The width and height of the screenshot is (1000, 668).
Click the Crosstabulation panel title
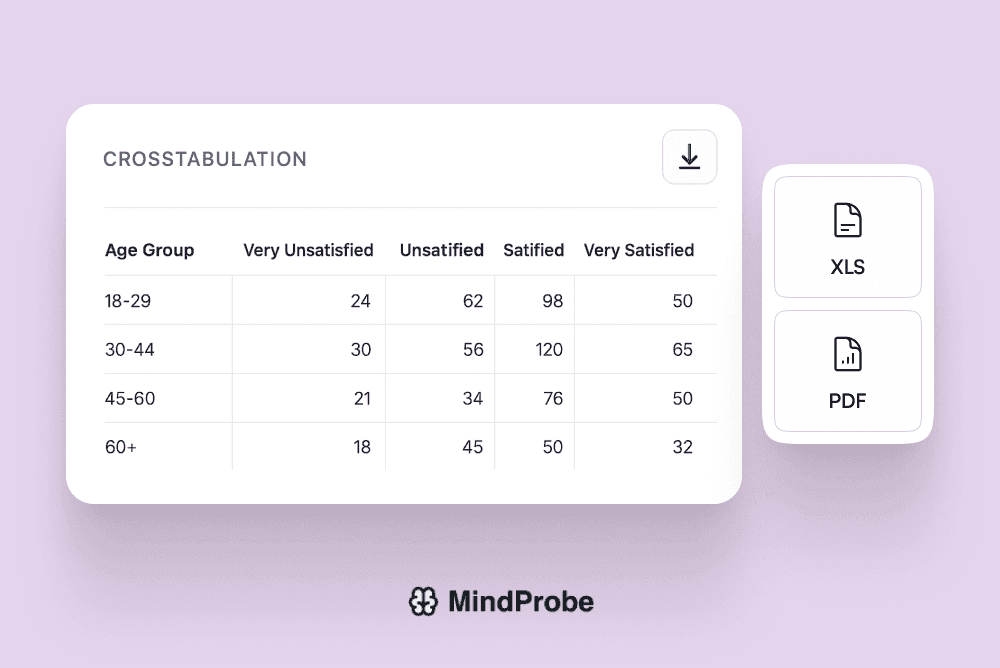tap(205, 159)
